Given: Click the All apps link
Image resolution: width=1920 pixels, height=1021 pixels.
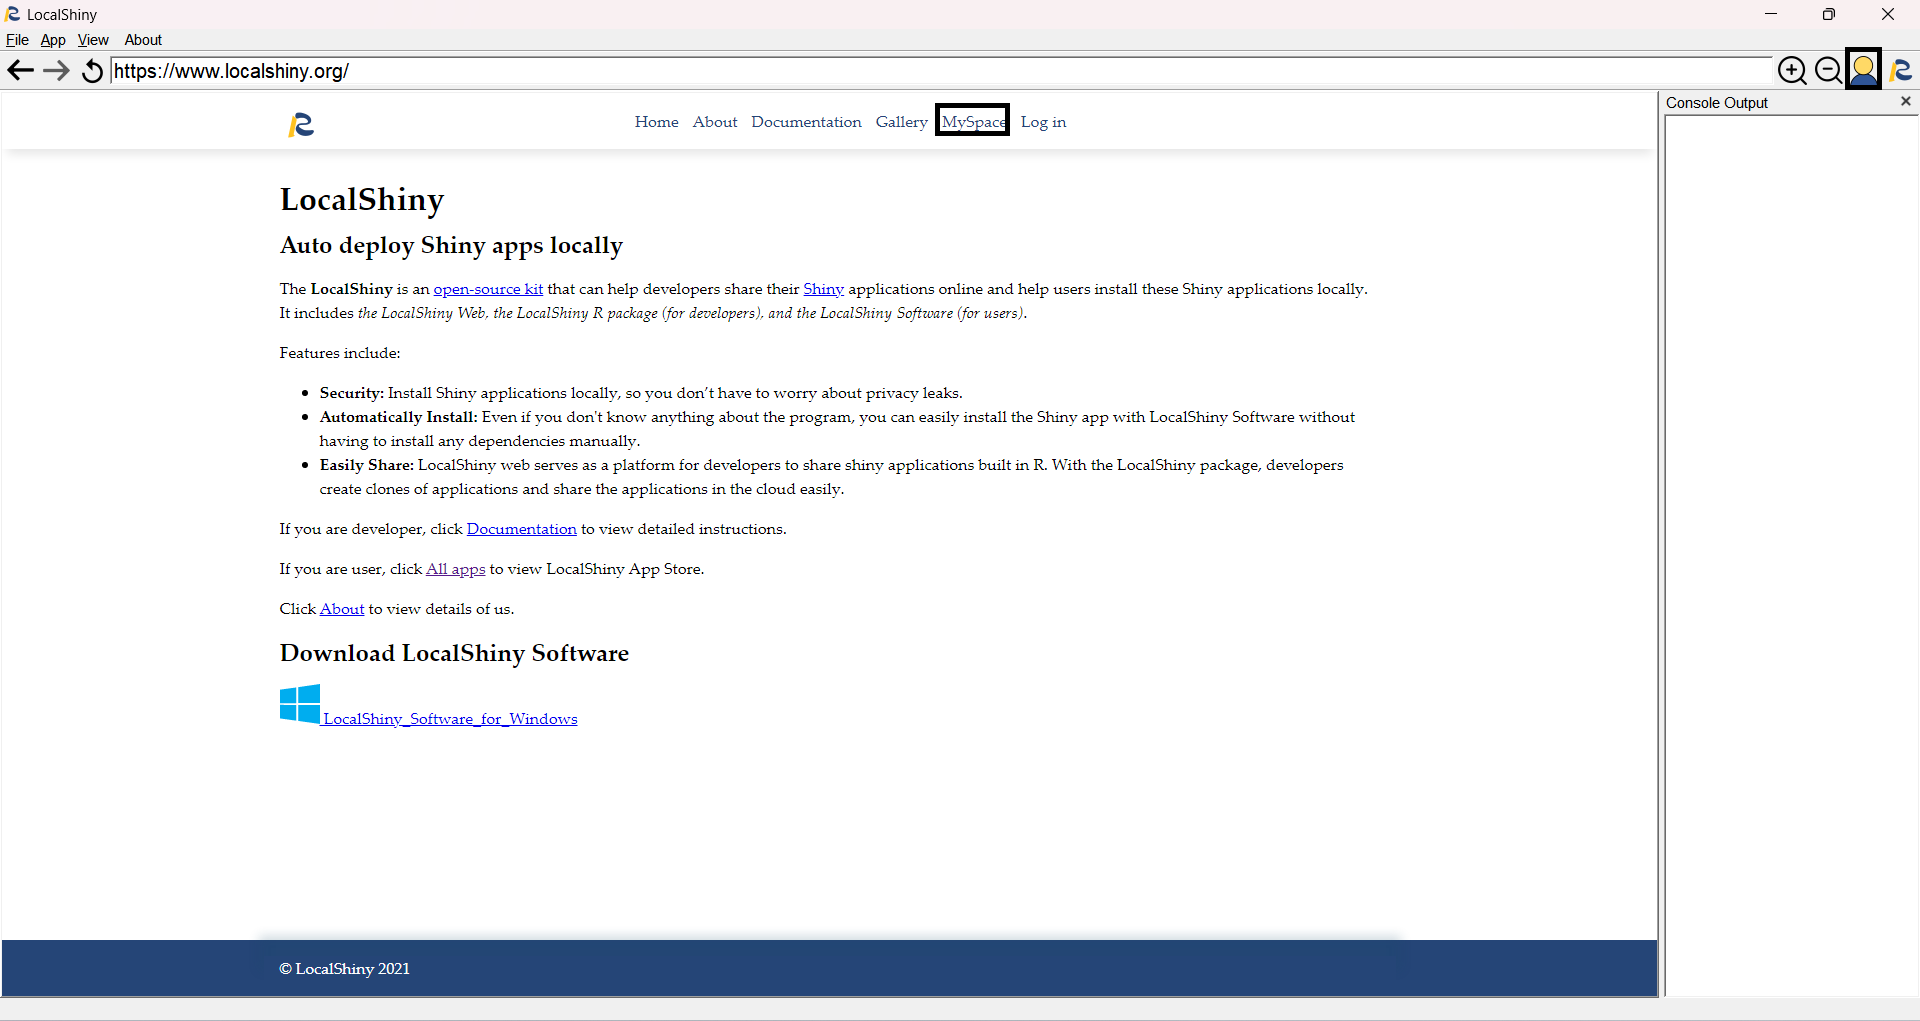Looking at the screenshot, I should (456, 569).
